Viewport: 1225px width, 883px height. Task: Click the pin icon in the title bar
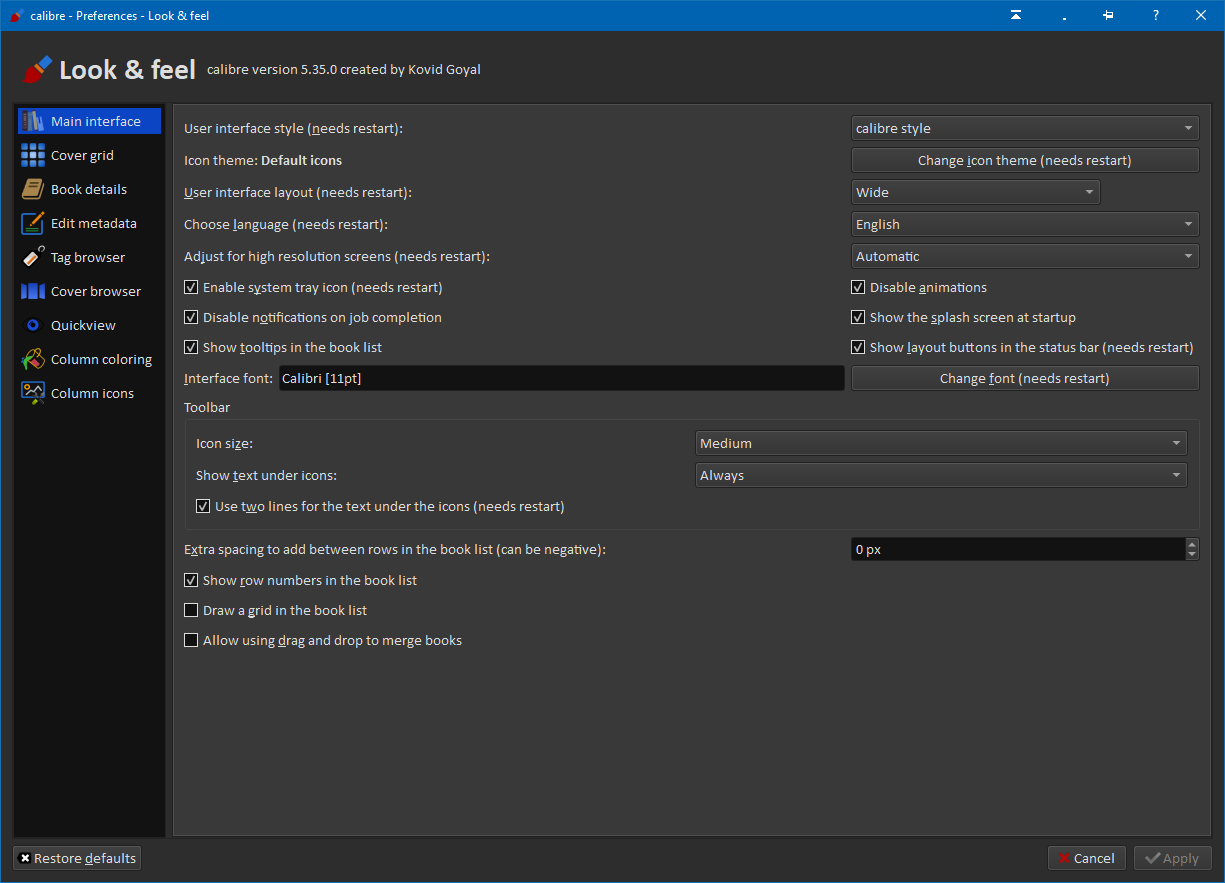1109,15
